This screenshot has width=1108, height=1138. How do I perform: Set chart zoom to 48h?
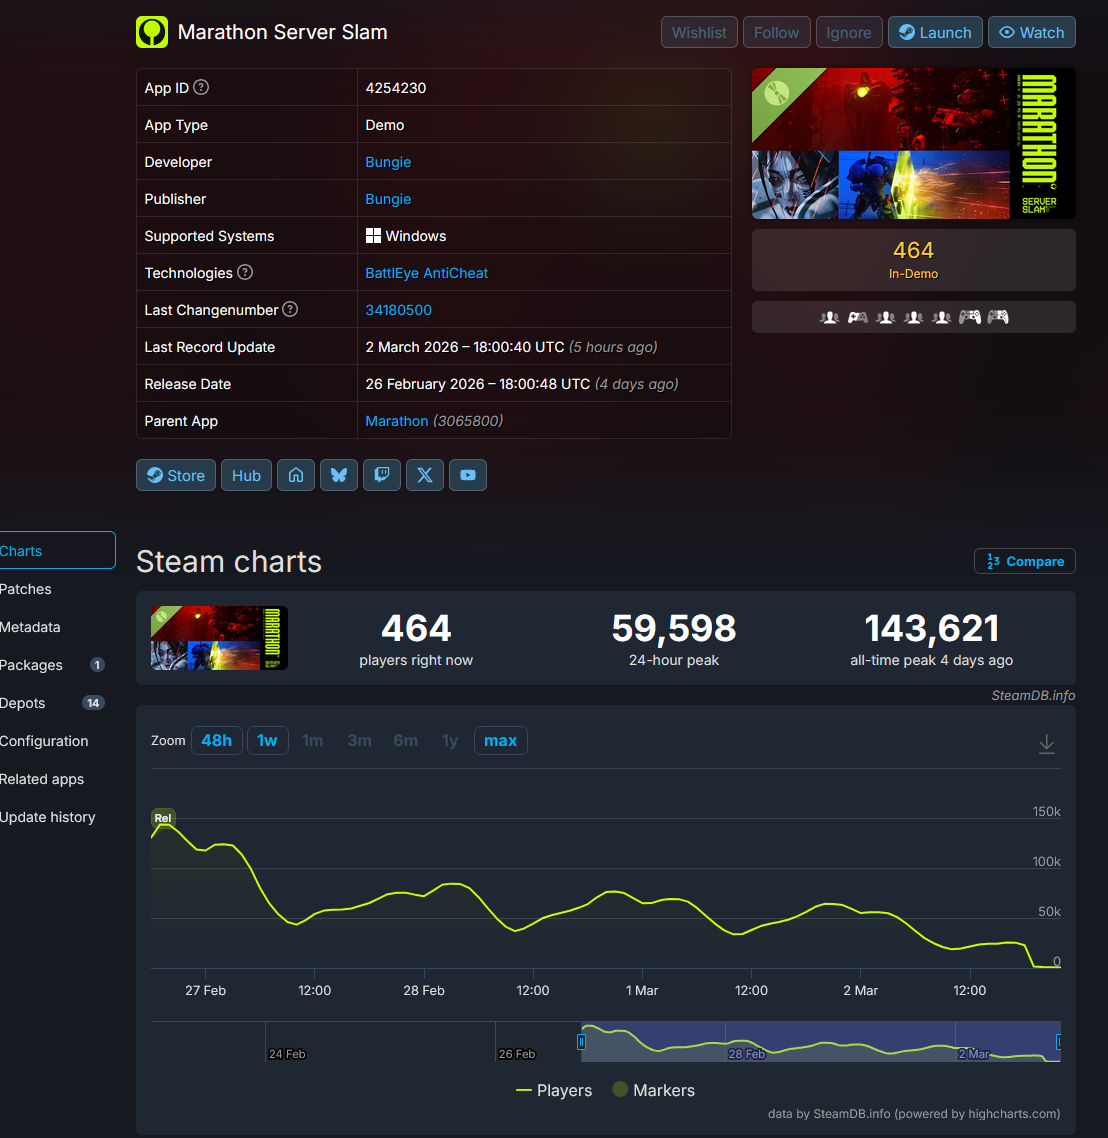(216, 740)
